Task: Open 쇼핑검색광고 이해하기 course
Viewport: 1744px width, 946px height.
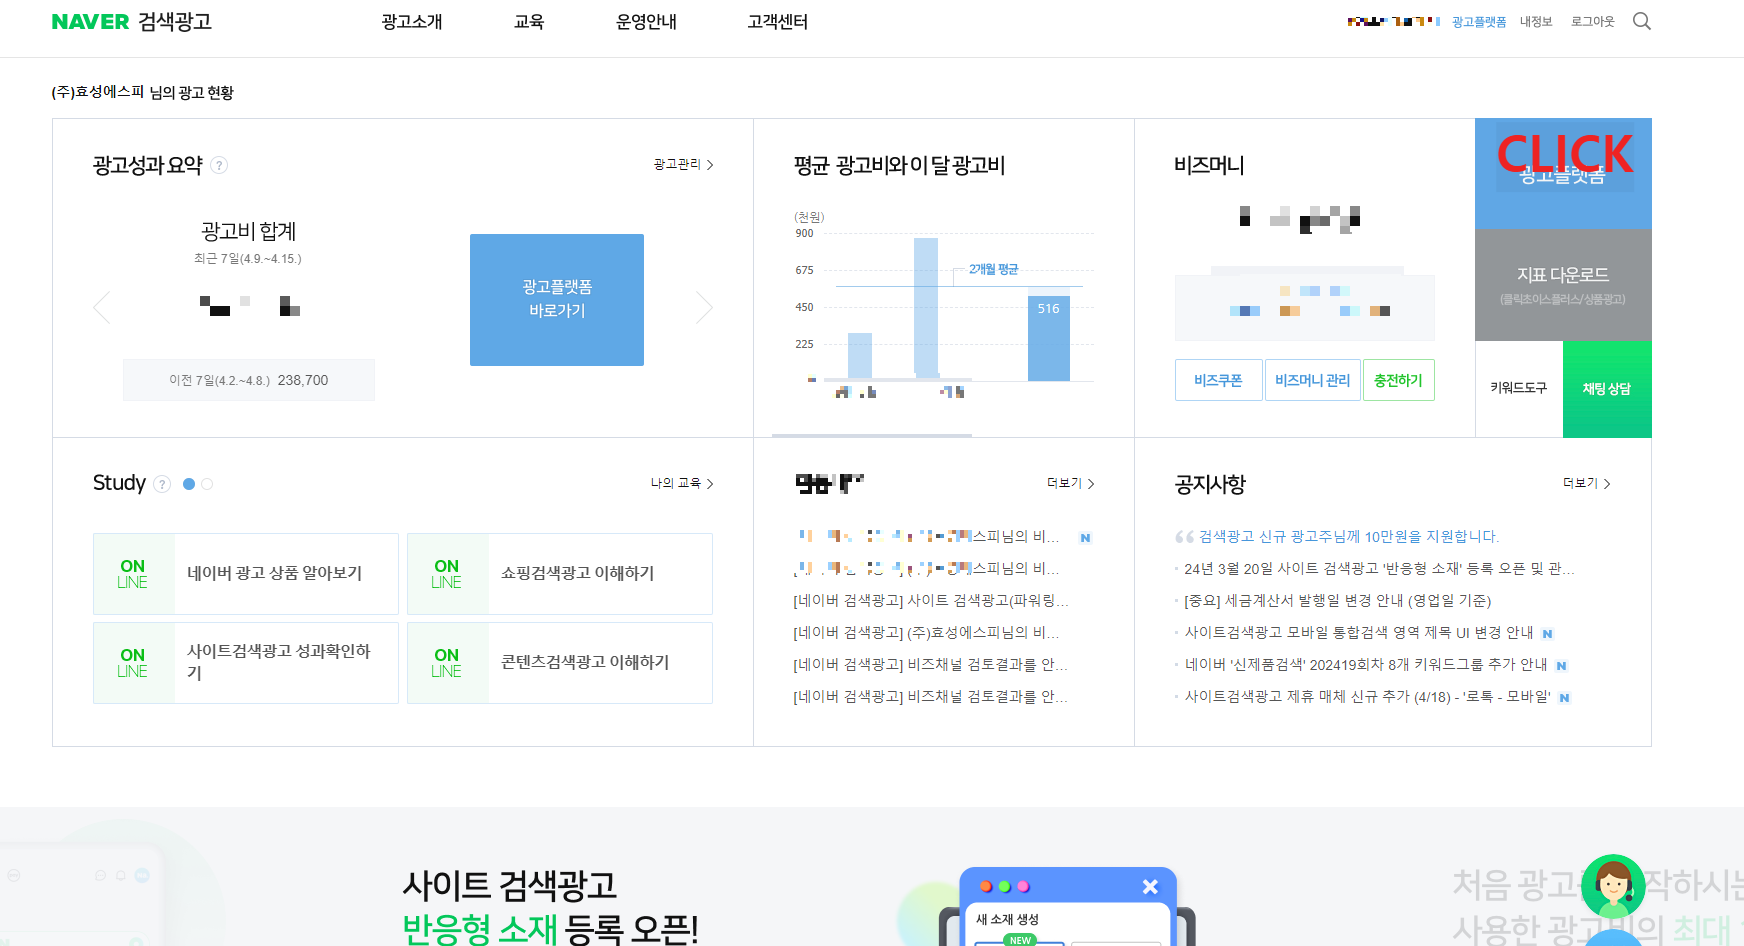Action: pos(560,574)
